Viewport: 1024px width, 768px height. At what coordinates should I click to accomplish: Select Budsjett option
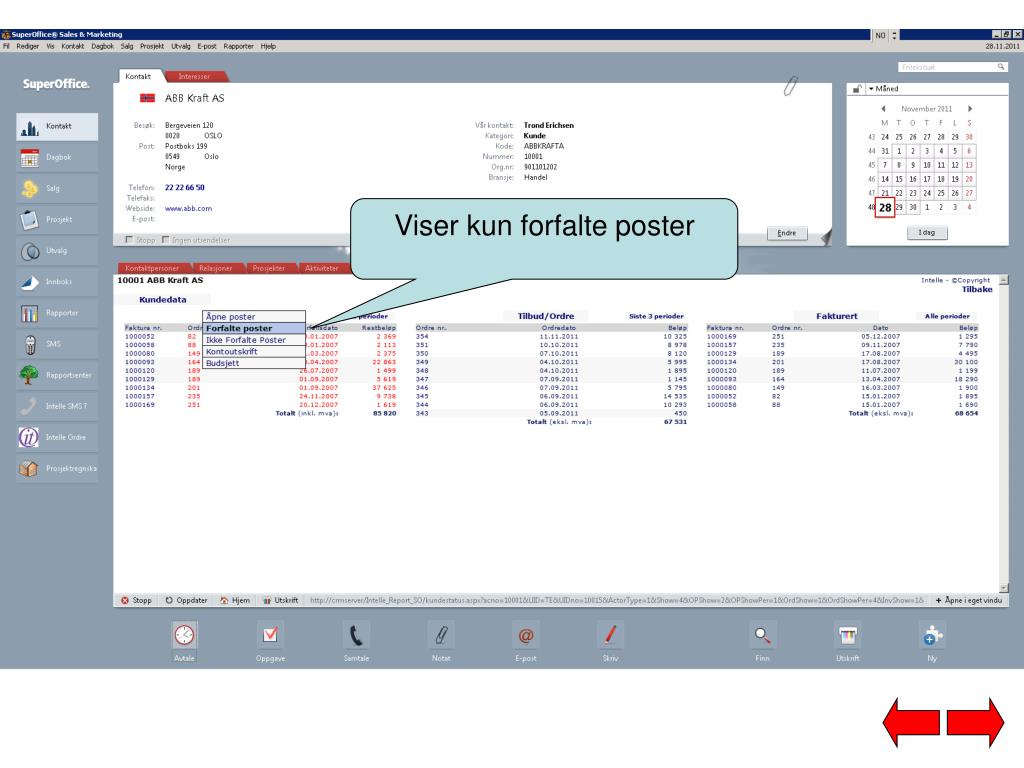pos(253,363)
